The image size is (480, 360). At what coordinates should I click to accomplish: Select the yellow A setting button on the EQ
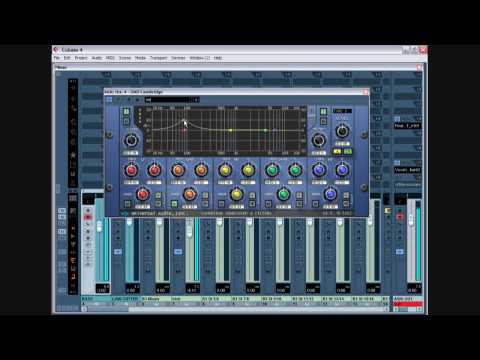click(337, 152)
